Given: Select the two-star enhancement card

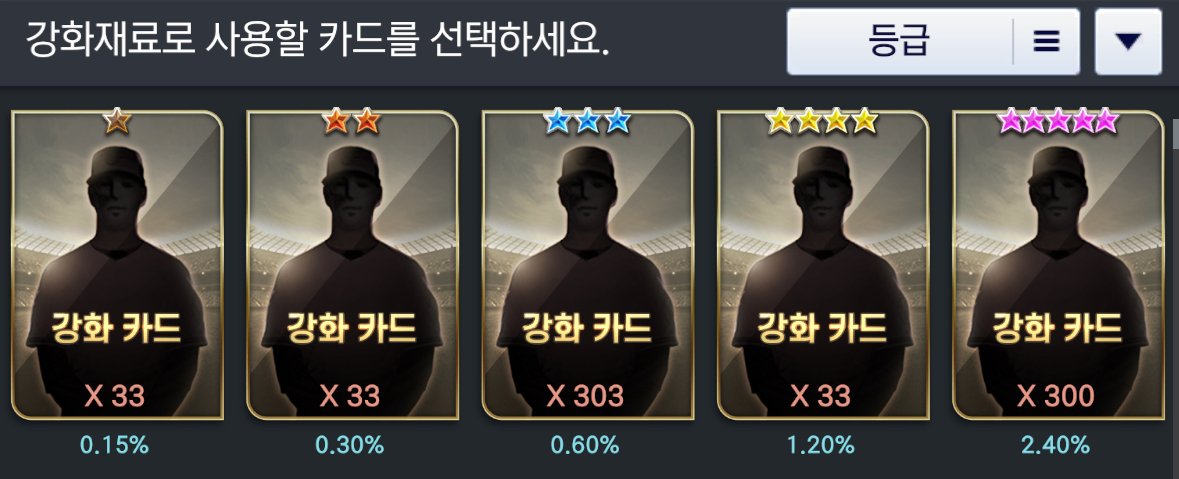Looking at the screenshot, I should (x=352, y=265).
